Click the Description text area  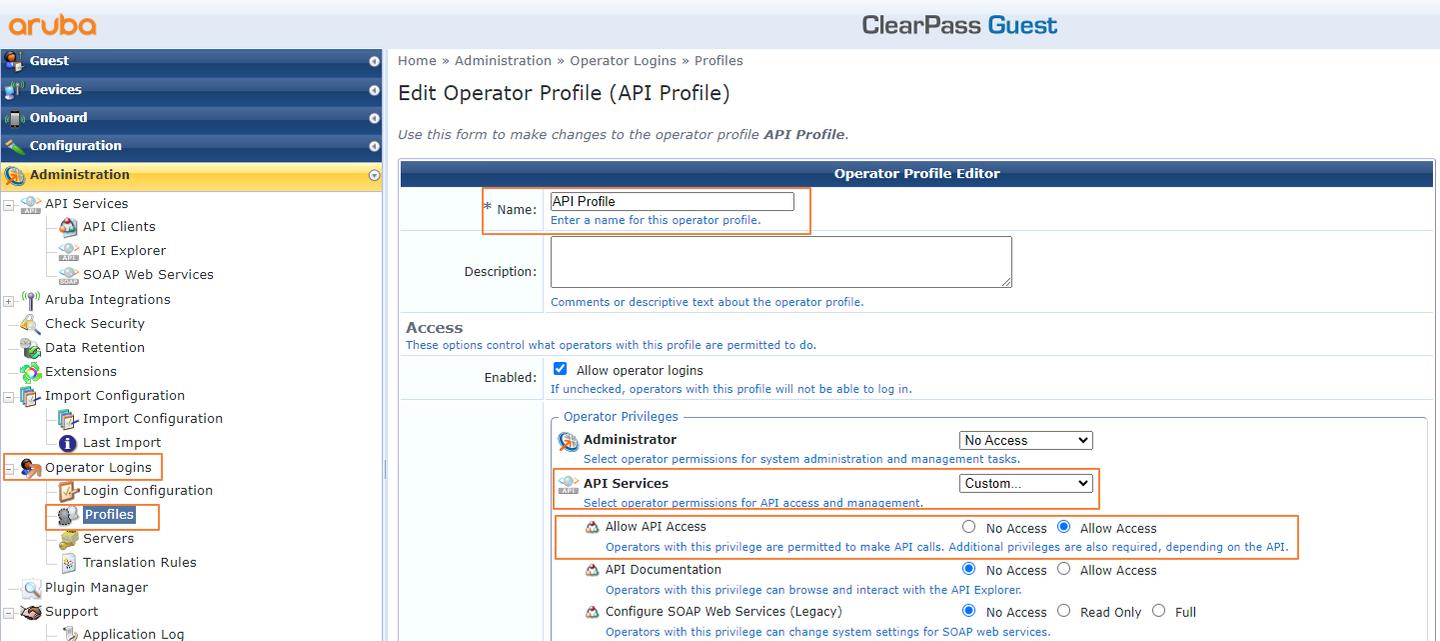coord(781,262)
